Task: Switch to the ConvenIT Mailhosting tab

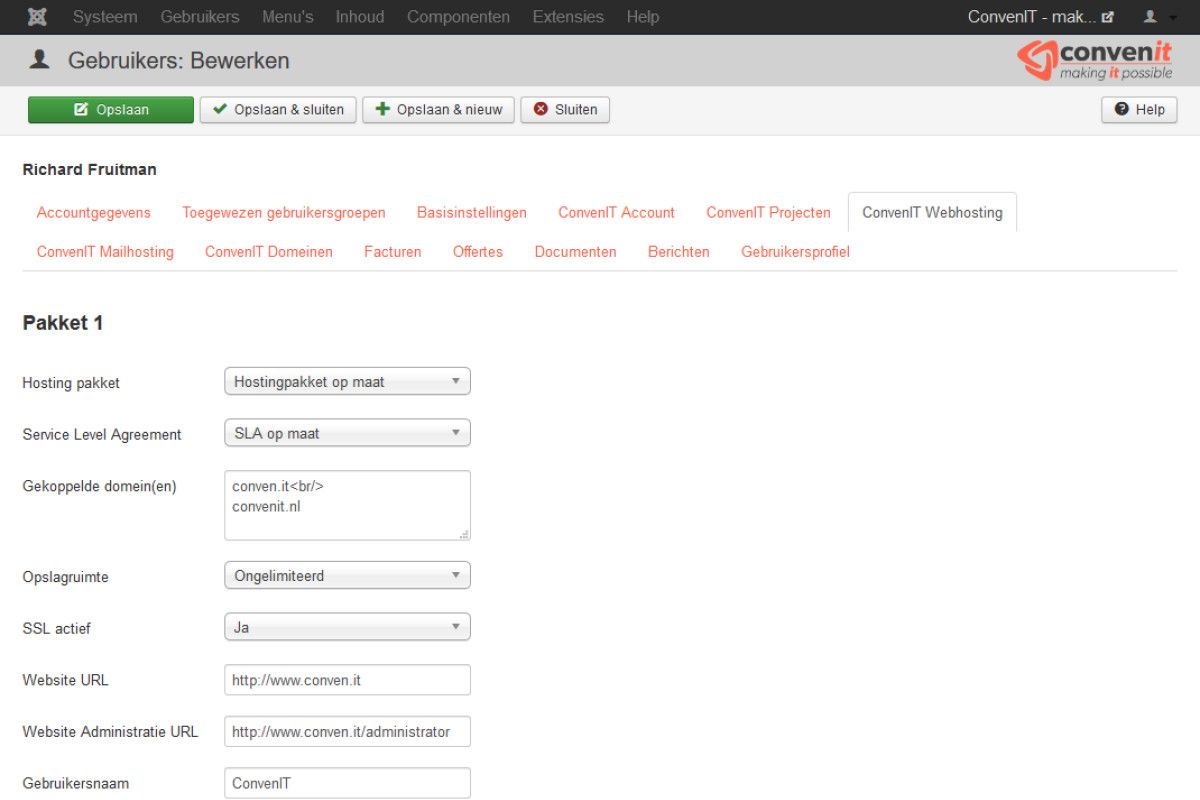Action: pos(105,252)
